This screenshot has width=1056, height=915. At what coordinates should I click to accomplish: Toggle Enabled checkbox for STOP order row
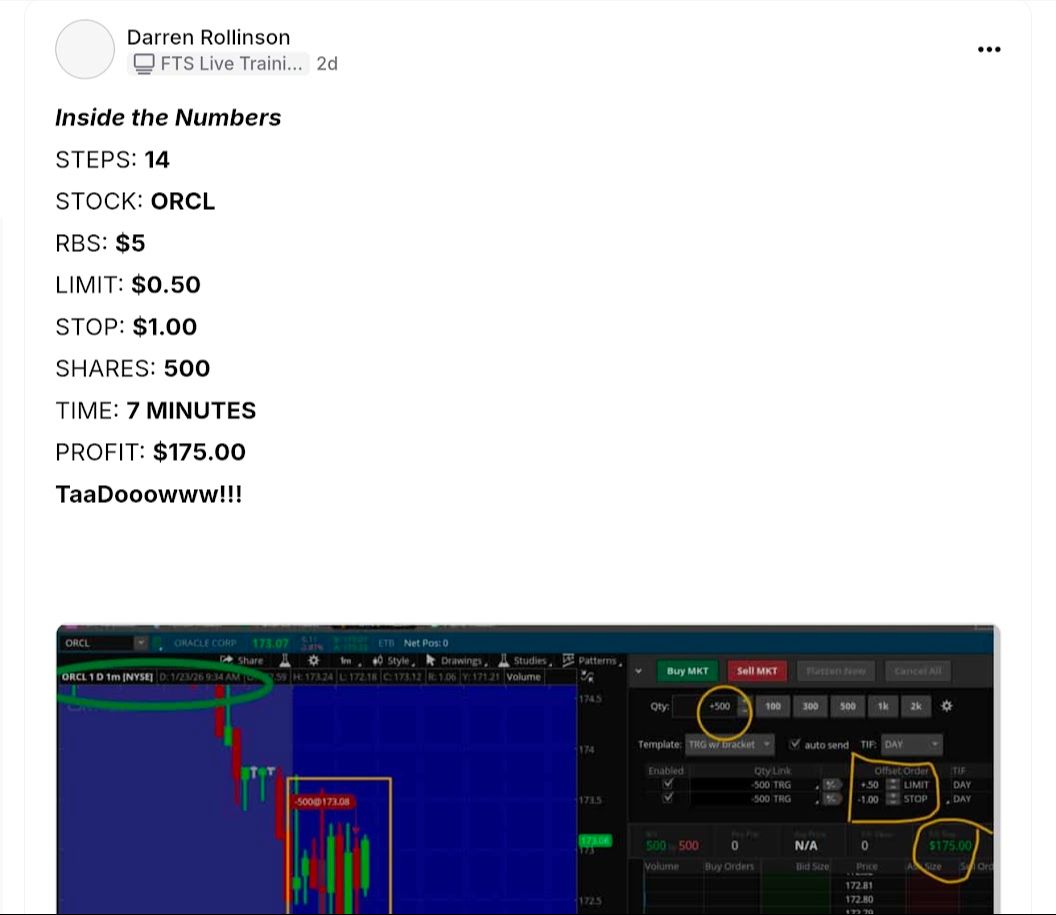coord(667,798)
